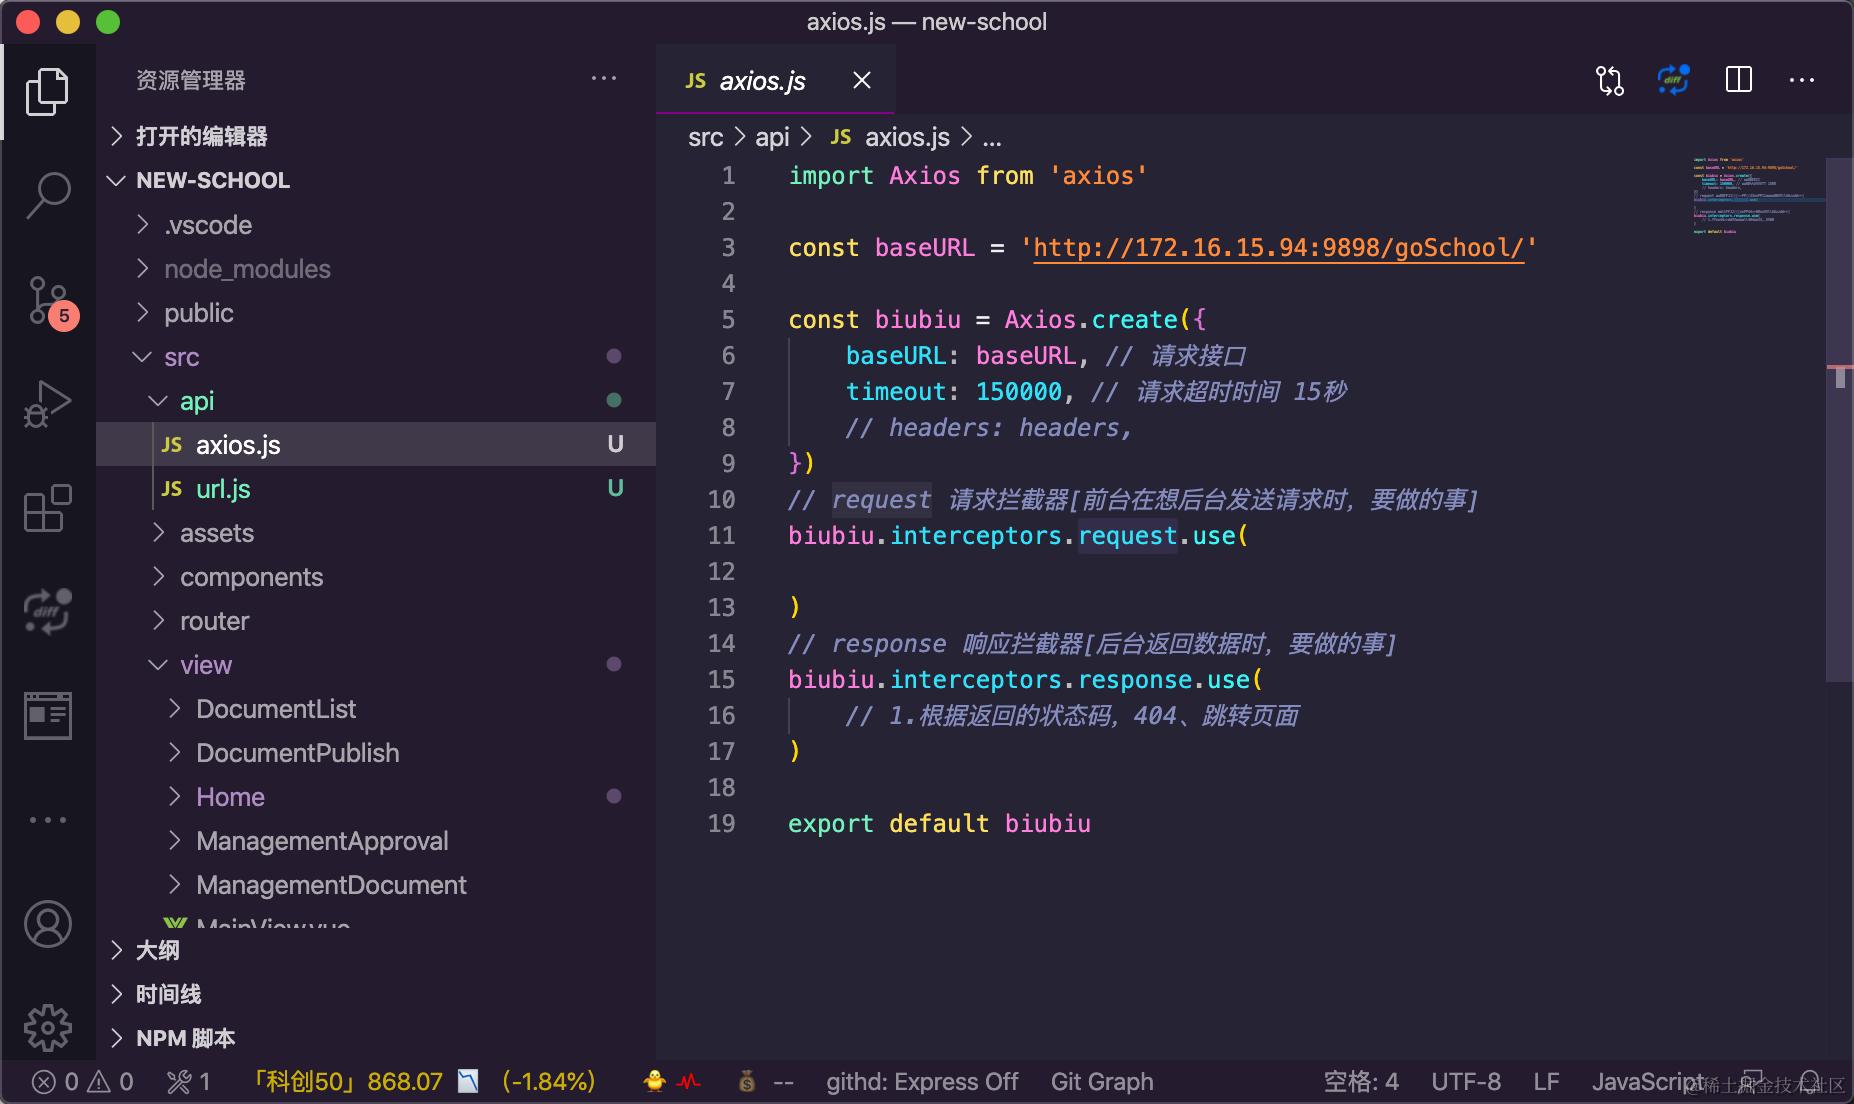This screenshot has width=1854, height=1104.
Task: Expand the ManagementDocument folder
Action: point(376,884)
